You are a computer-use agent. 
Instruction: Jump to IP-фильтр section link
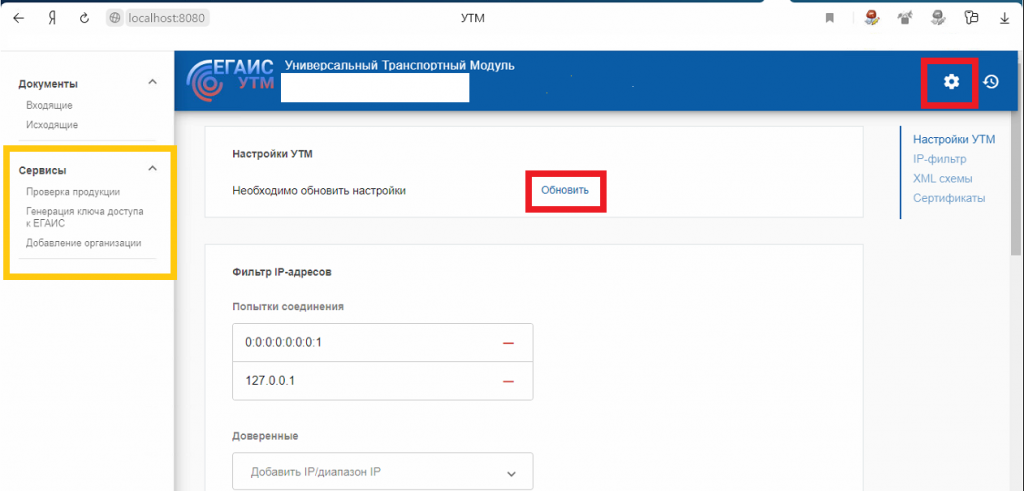[940, 159]
